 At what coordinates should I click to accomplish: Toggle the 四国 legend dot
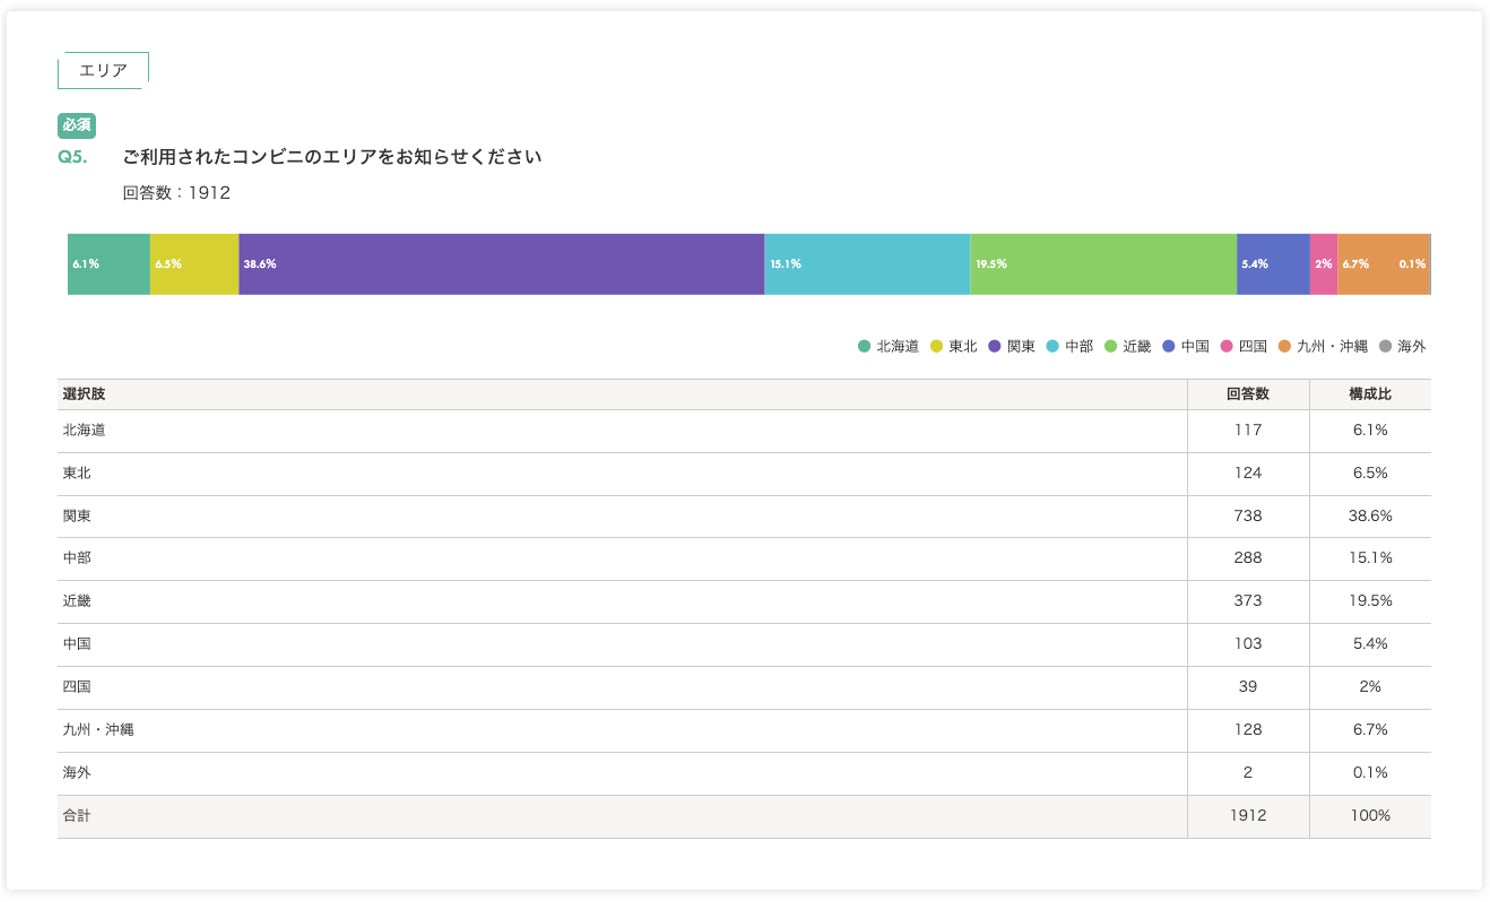(x=1226, y=346)
